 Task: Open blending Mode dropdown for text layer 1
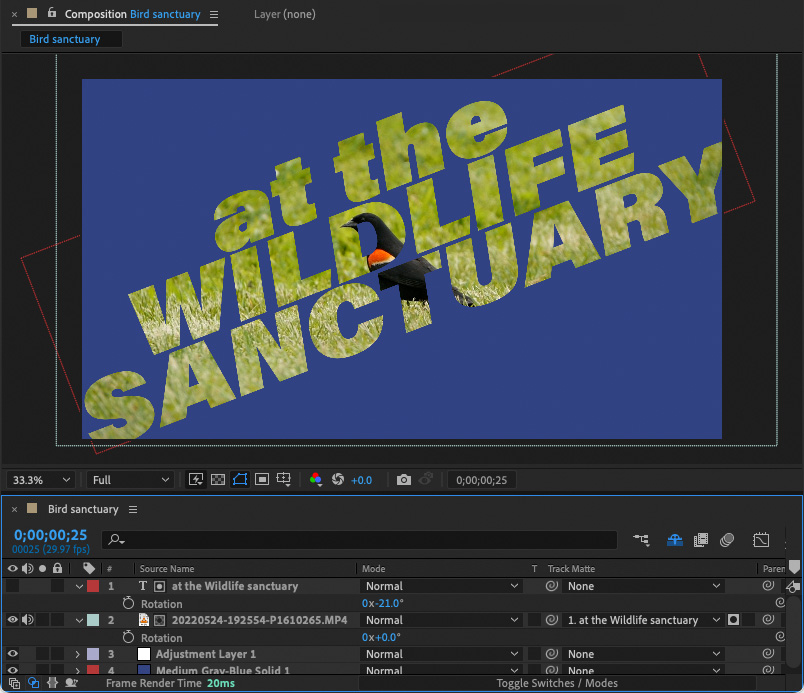click(x=441, y=586)
